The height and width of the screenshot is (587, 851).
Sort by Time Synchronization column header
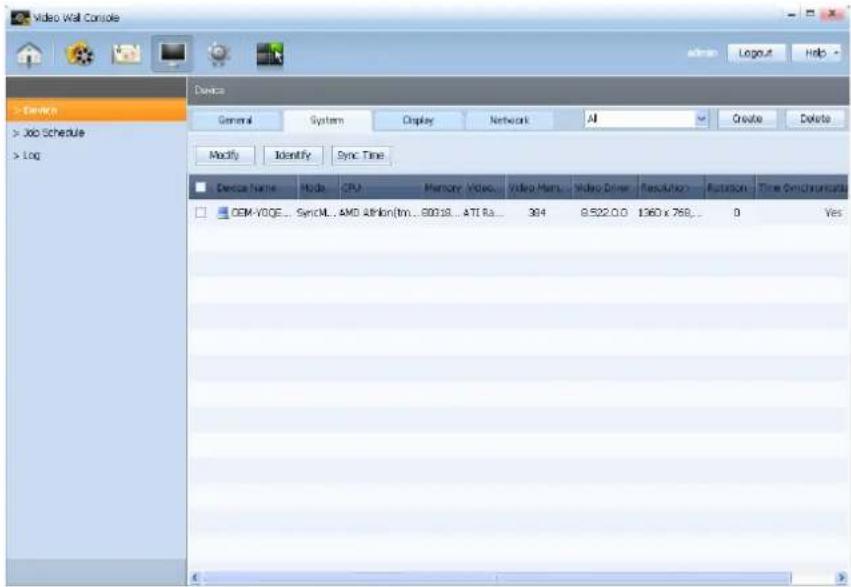(802, 188)
